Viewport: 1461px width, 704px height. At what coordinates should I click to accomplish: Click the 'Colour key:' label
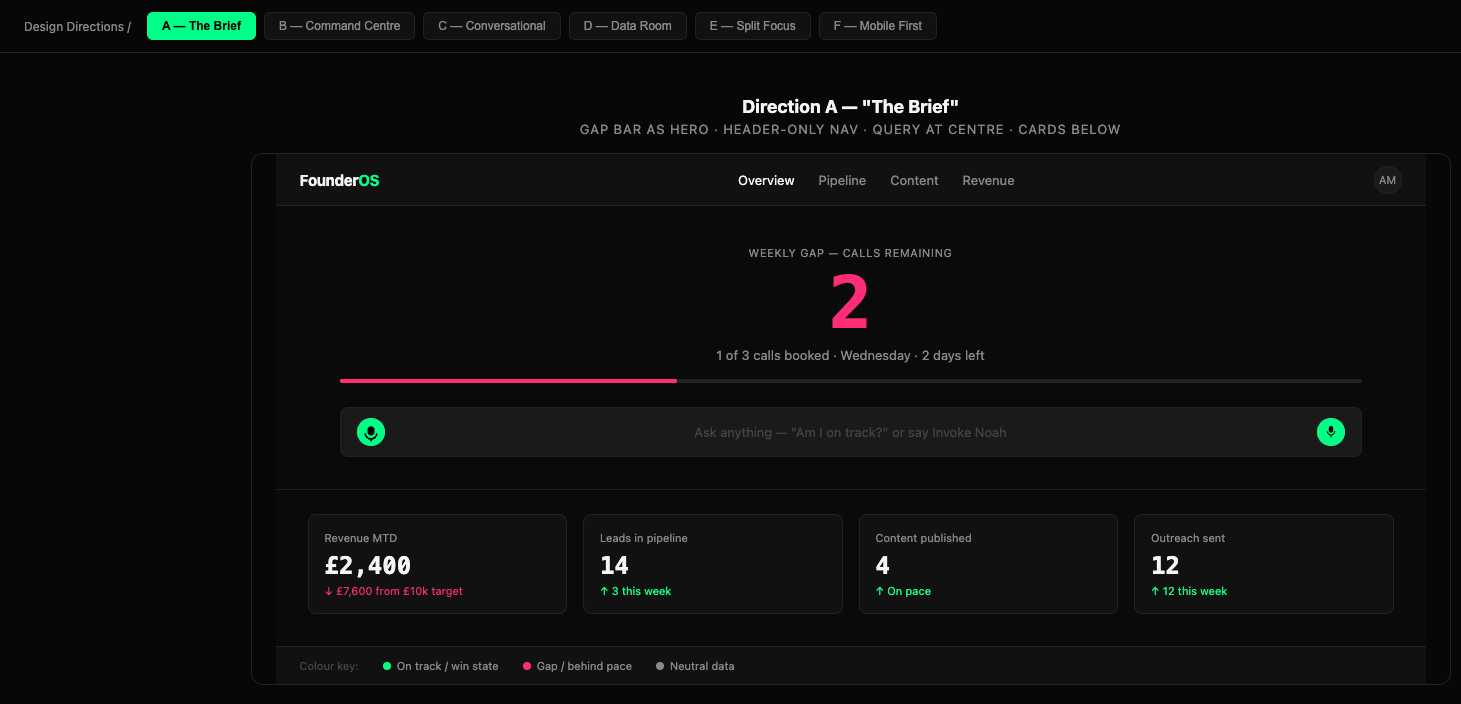click(329, 666)
